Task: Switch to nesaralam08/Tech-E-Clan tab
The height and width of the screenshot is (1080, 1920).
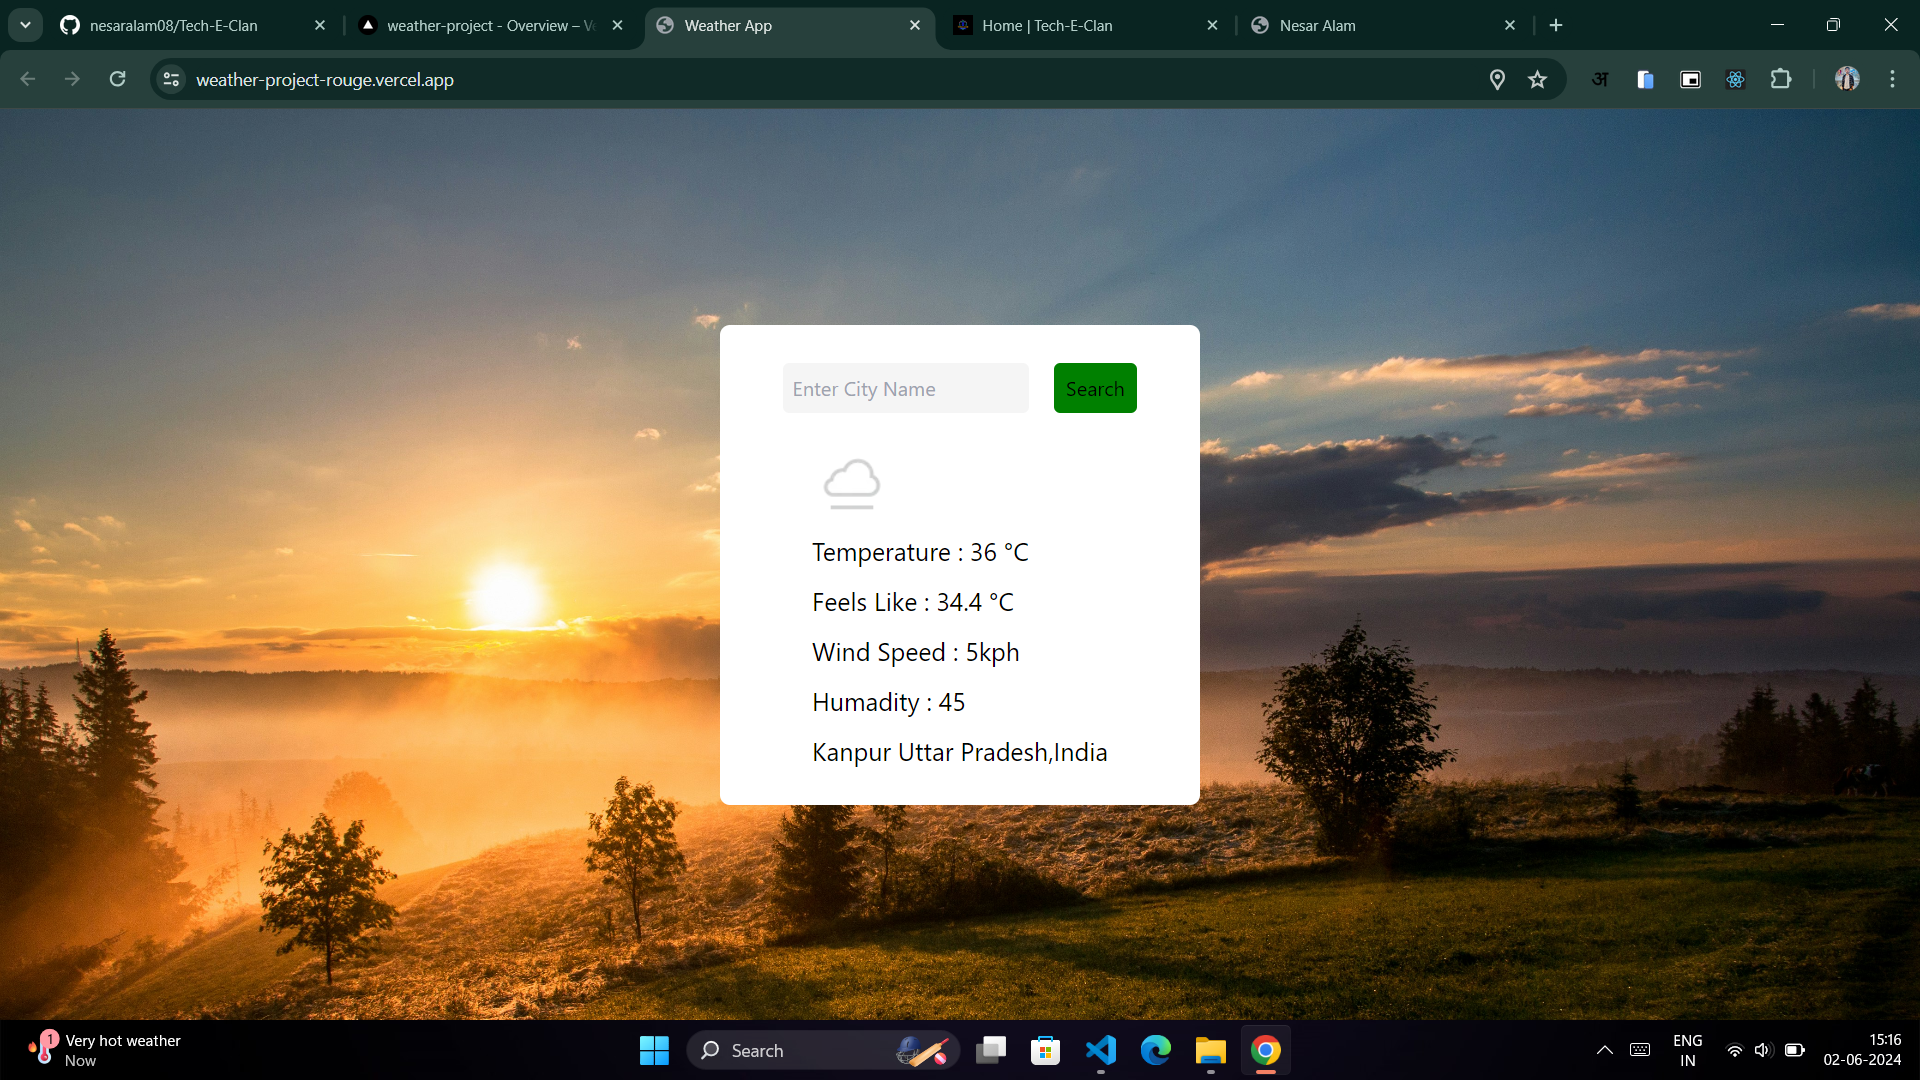Action: coord(175,26)
